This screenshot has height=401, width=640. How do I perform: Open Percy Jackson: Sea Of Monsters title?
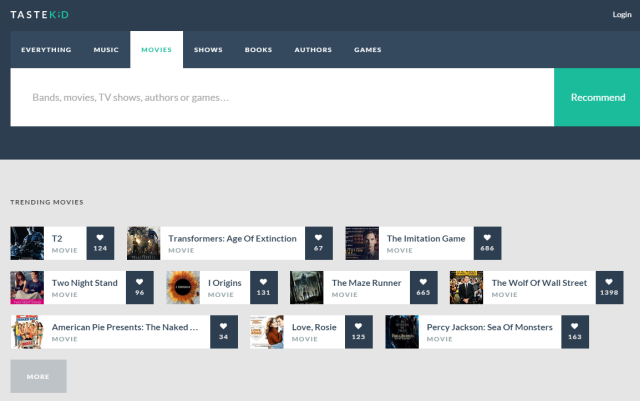489,327
